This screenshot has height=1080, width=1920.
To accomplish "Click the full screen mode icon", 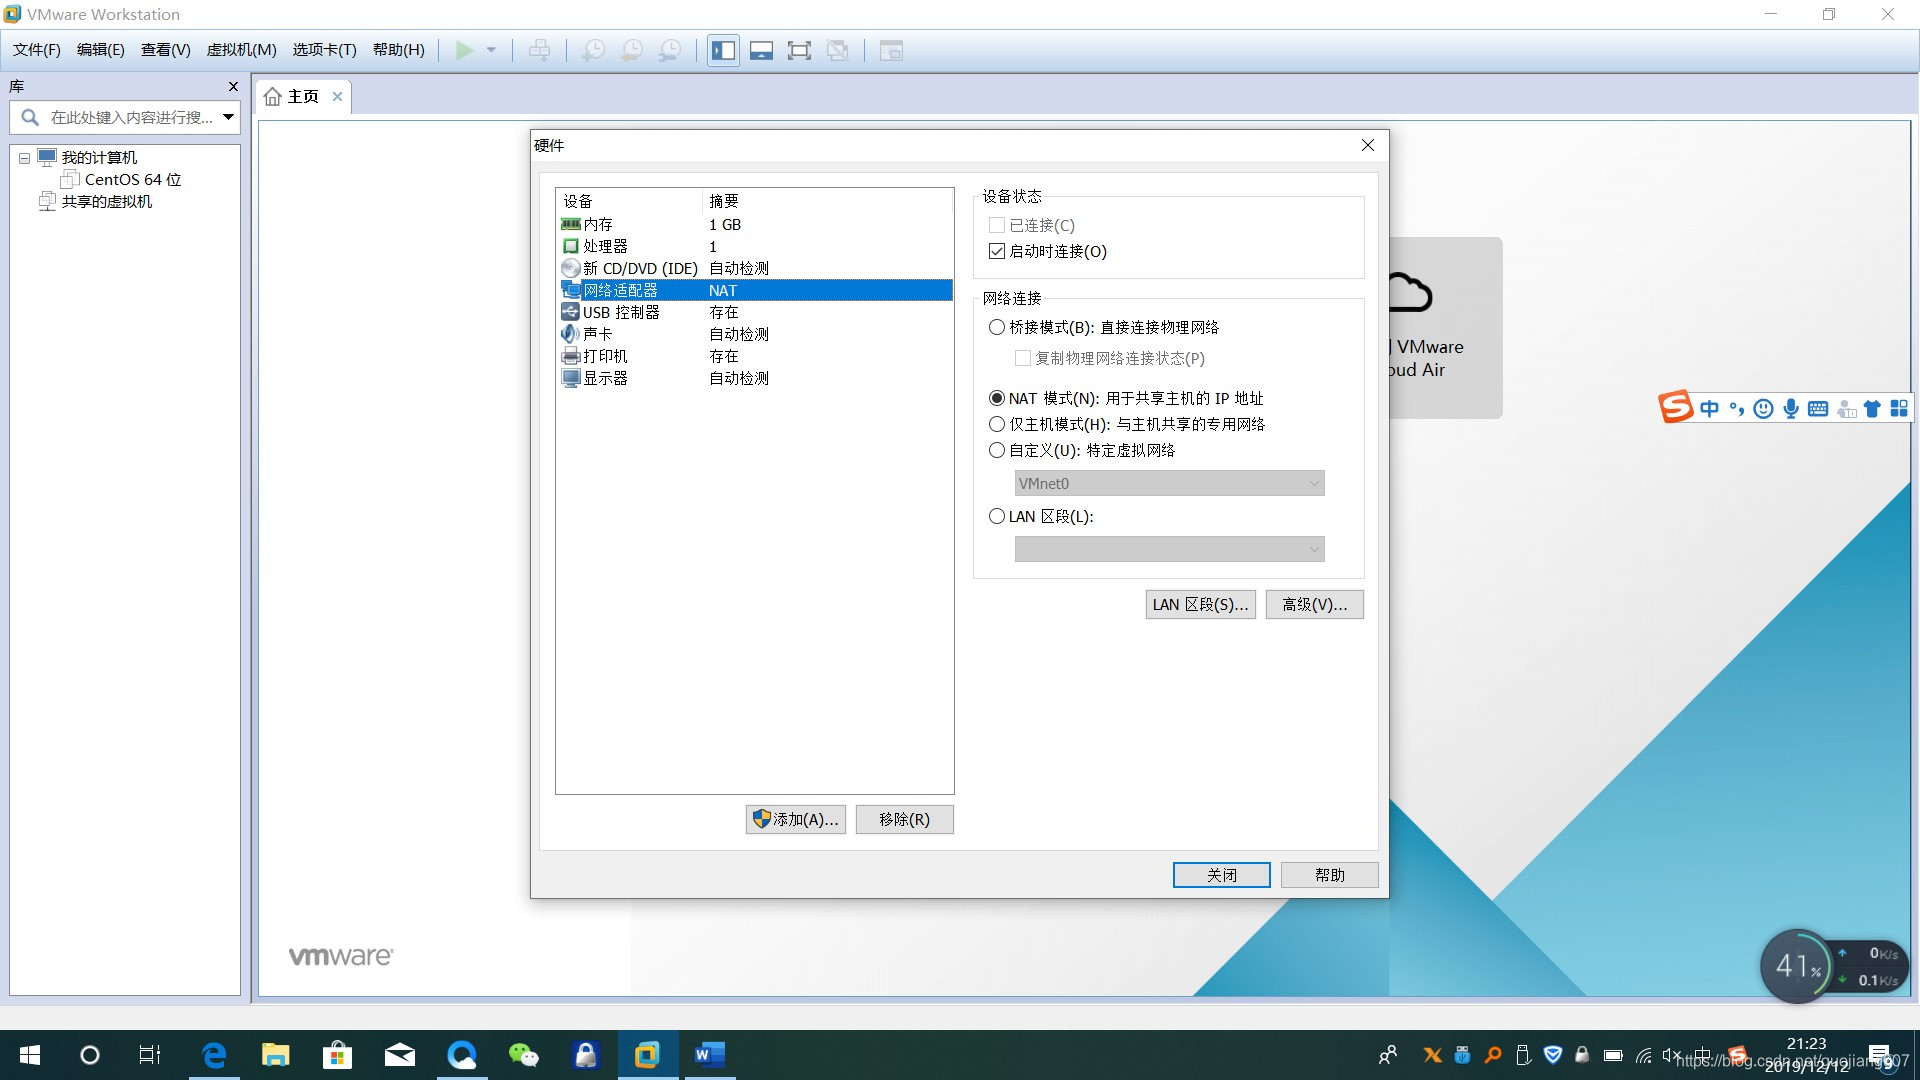I will (x=799, y=50).
